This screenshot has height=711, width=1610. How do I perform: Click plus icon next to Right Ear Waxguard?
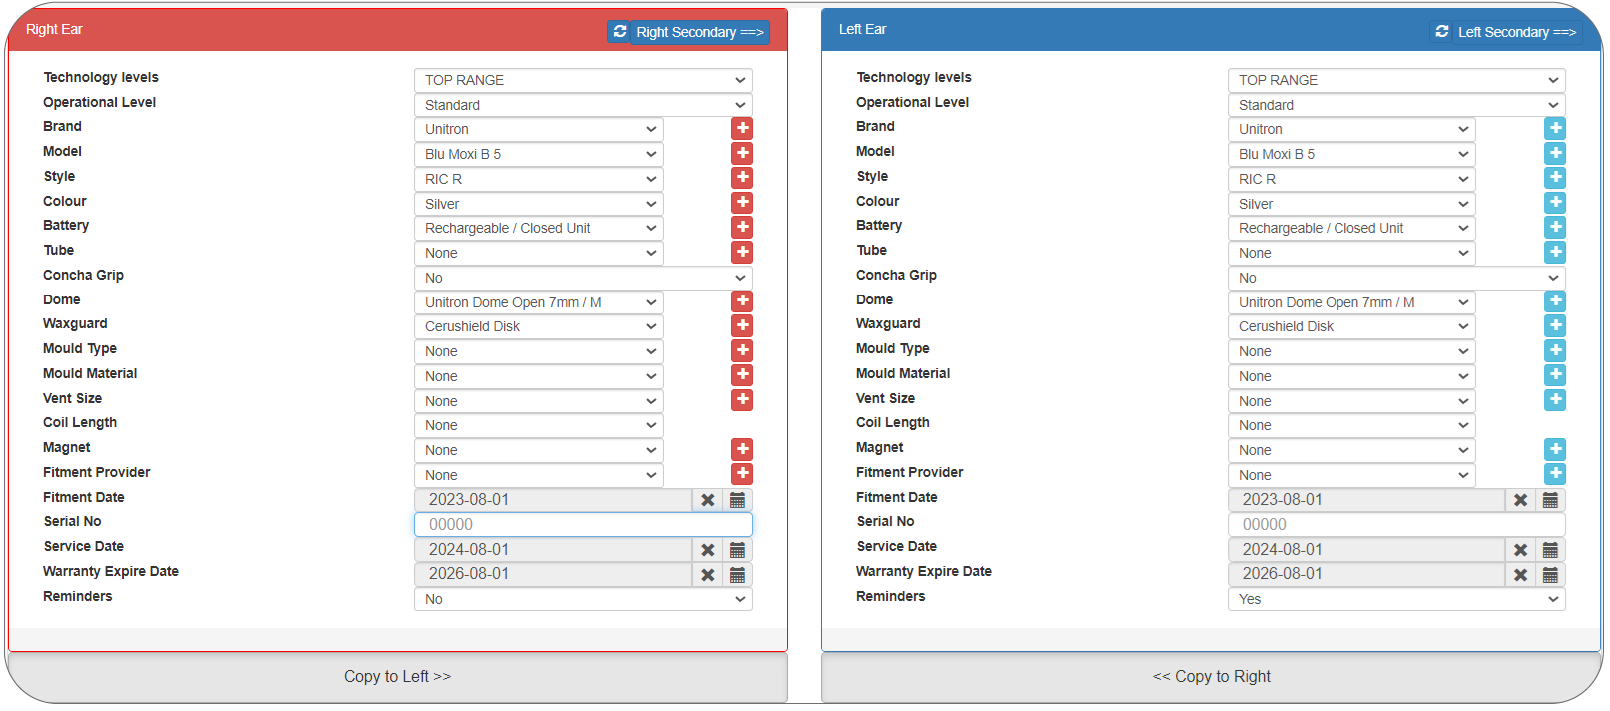coord(742,326)
